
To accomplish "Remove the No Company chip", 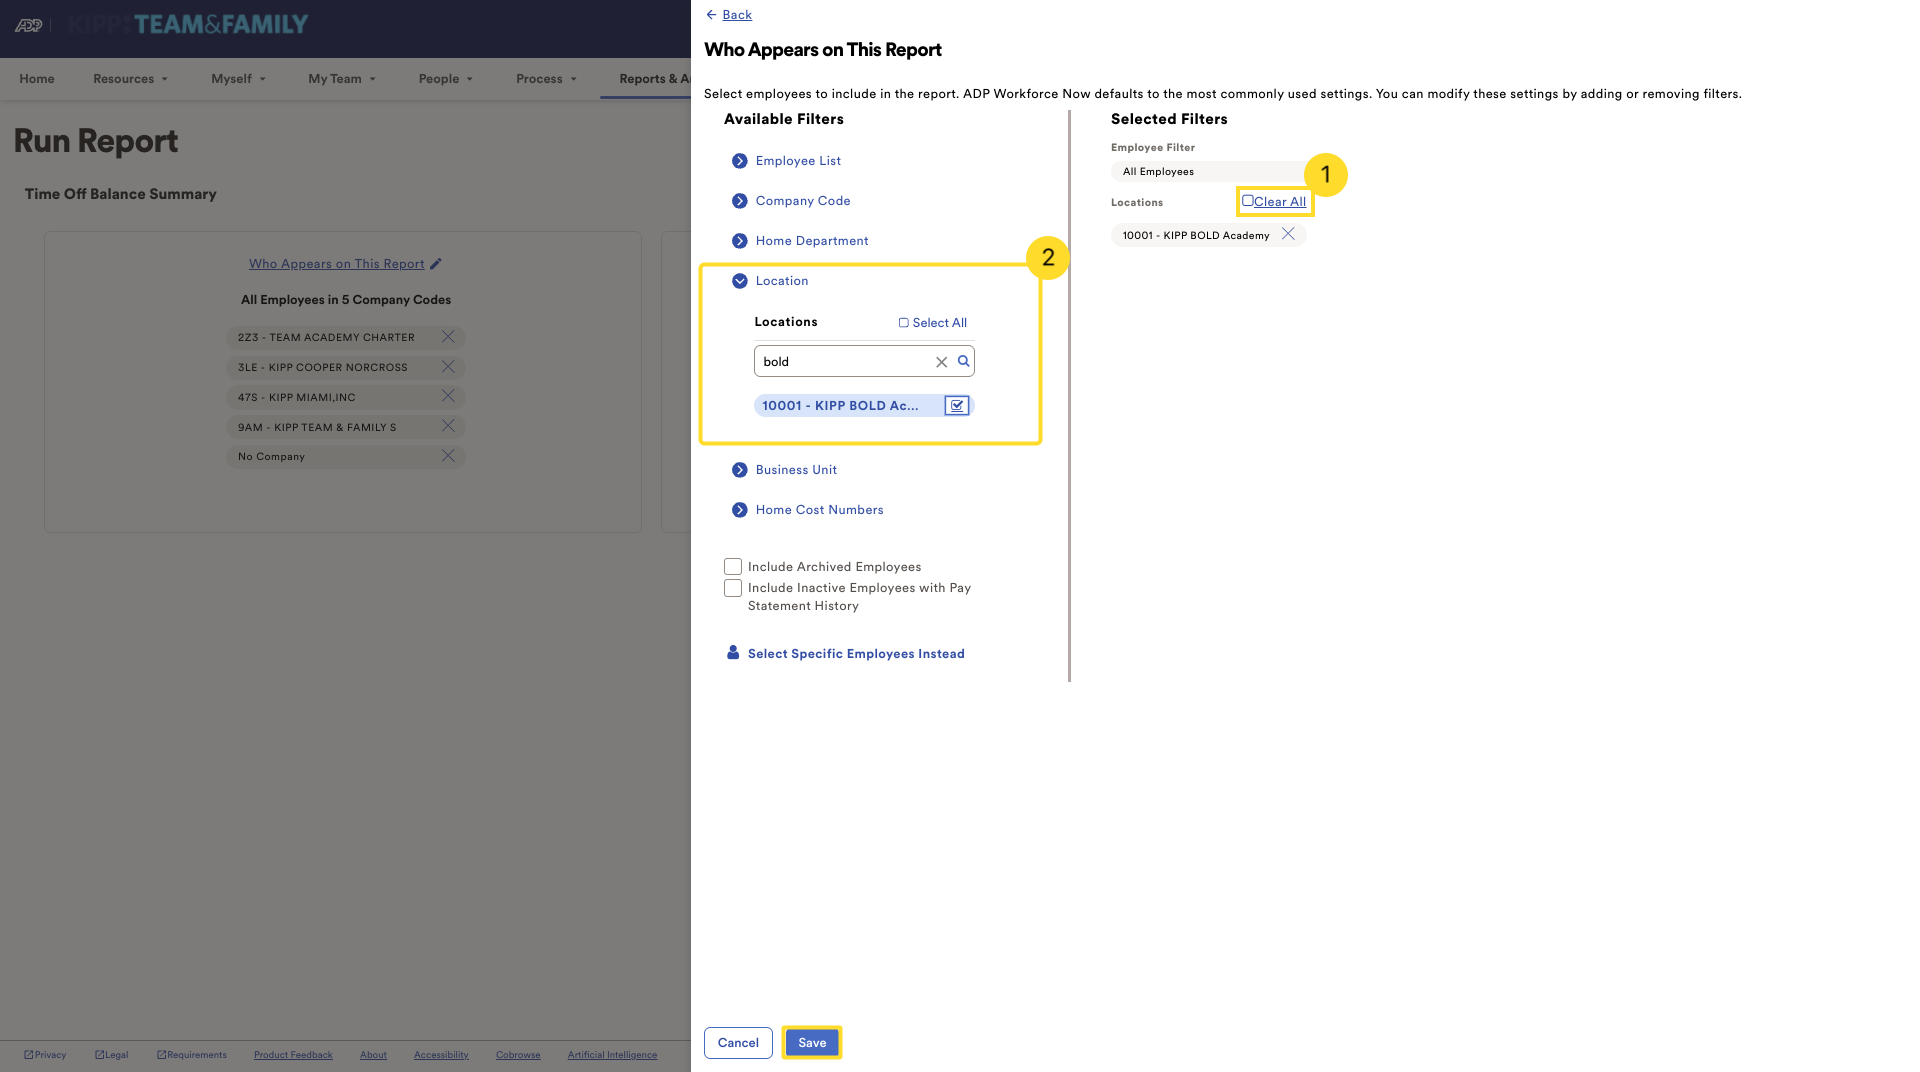I will (x=448, y=456).
